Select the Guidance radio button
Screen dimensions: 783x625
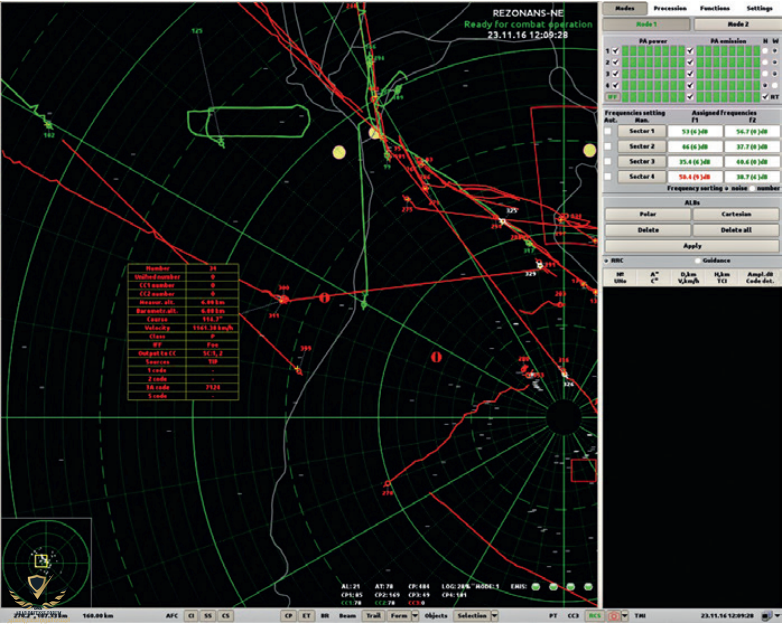695,260
